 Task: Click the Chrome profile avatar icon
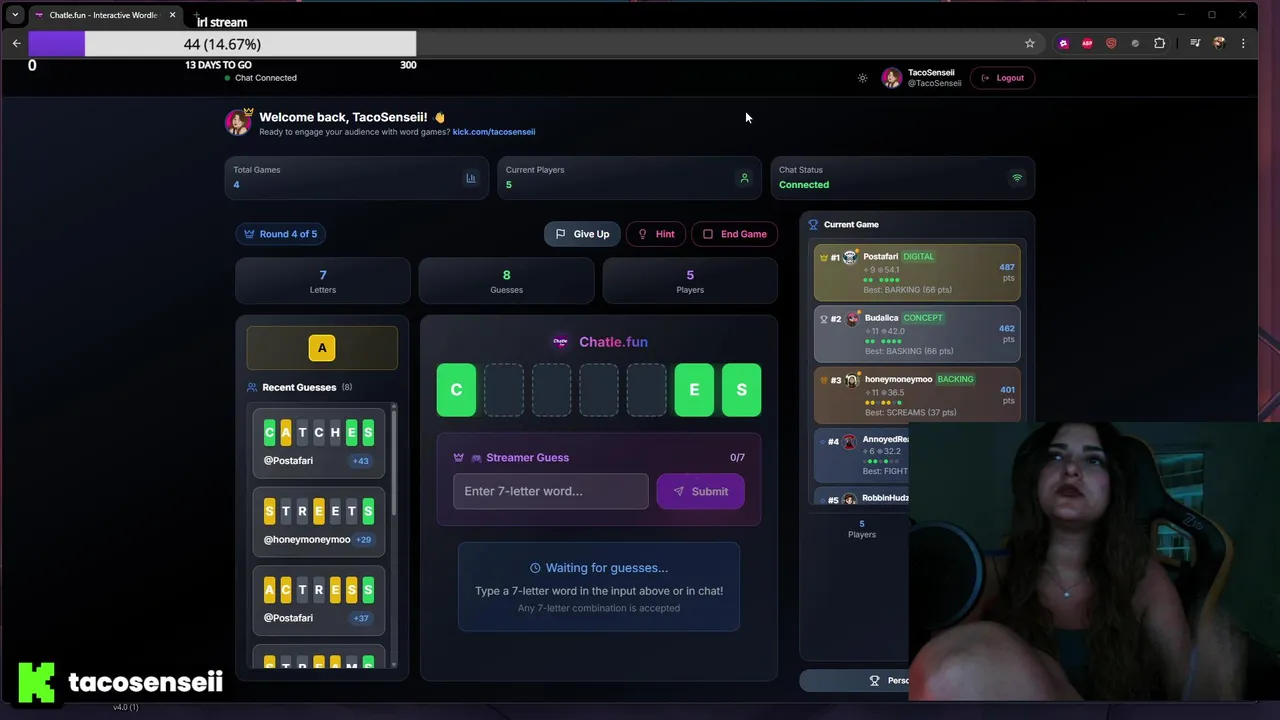tap(1219, 43)
